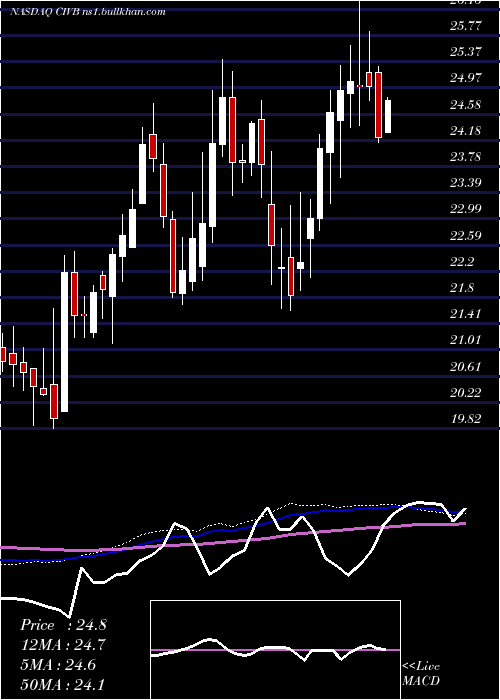Click the 24.58 price axis label

coord(466,105)
